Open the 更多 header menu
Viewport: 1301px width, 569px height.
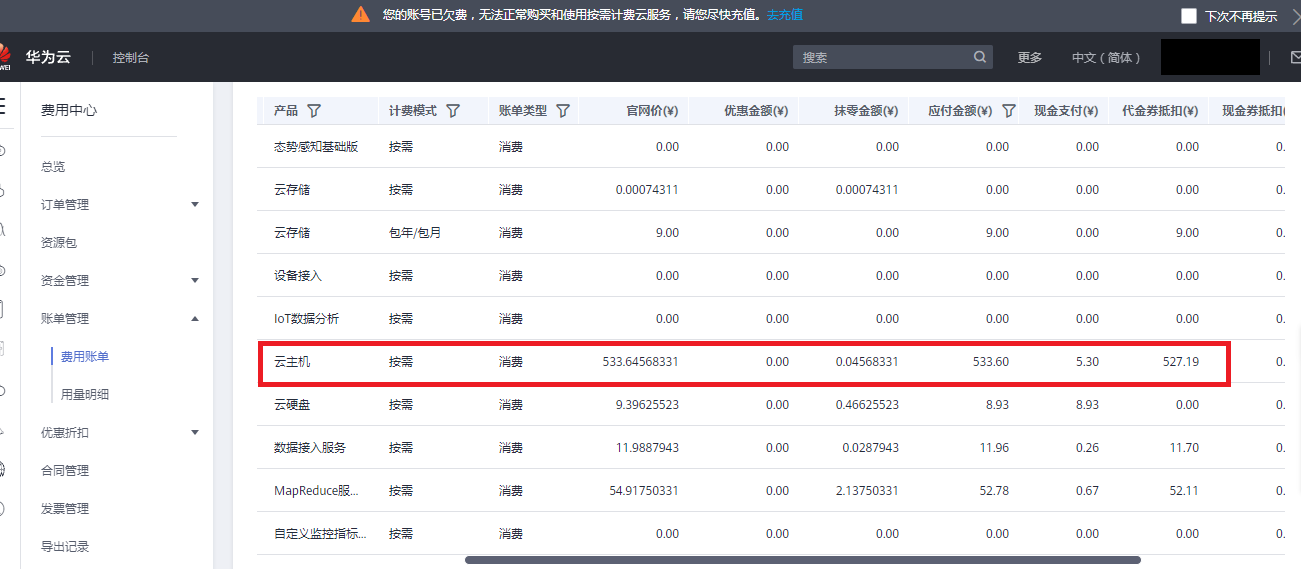[1030, 57]
